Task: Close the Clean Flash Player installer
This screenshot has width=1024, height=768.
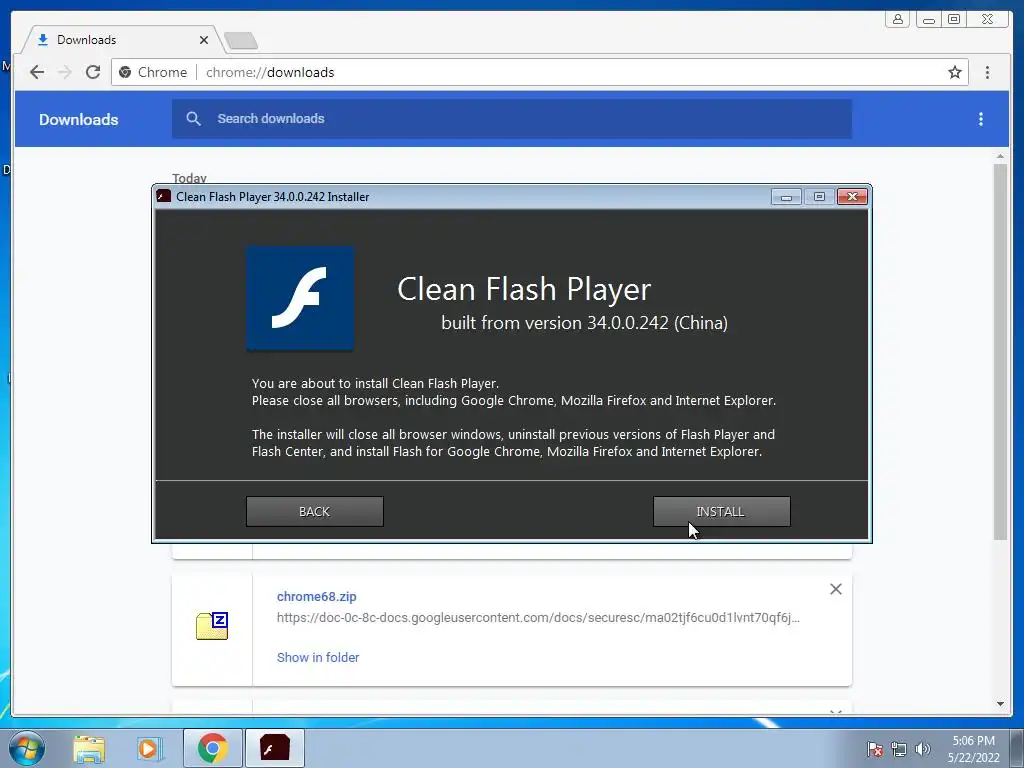Action: pos(852,197)
